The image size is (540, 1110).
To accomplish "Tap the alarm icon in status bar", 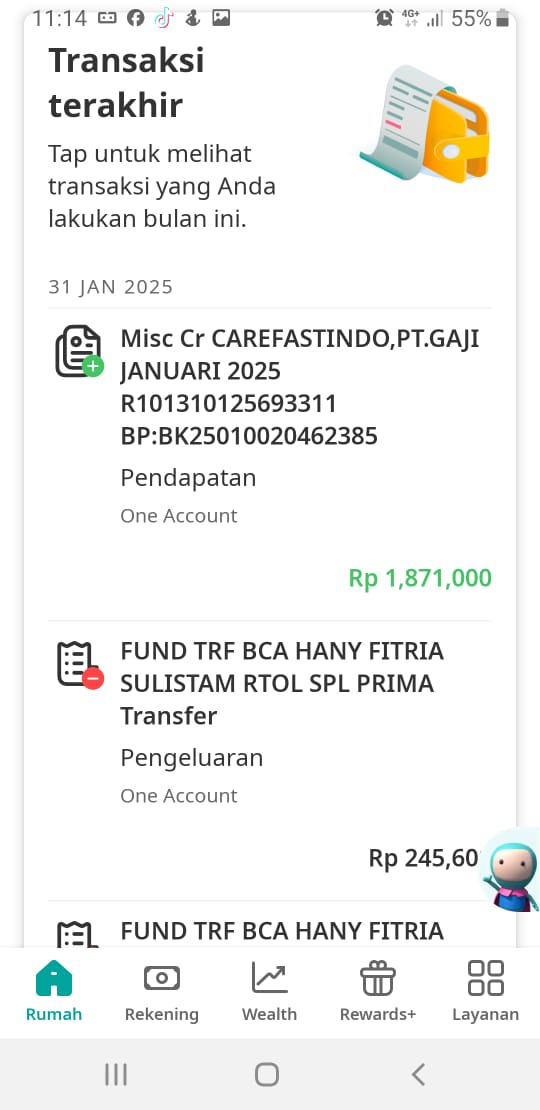I will tap(384, 18).
